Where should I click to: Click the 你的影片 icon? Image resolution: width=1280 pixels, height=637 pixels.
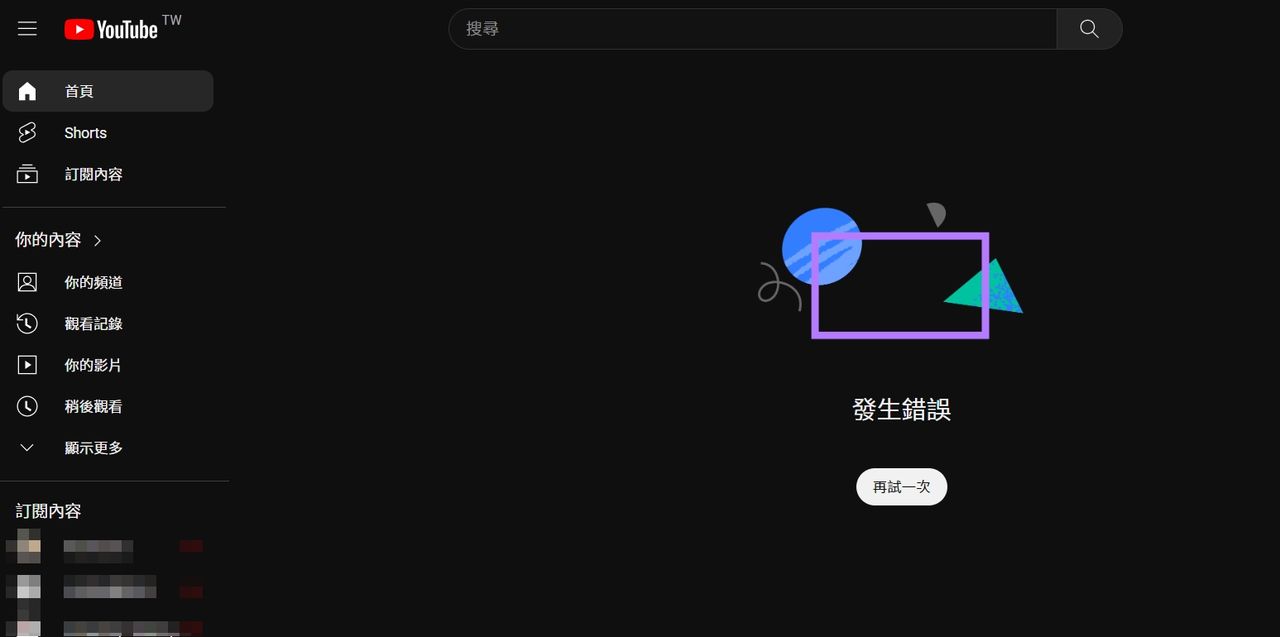click(27, 365)
